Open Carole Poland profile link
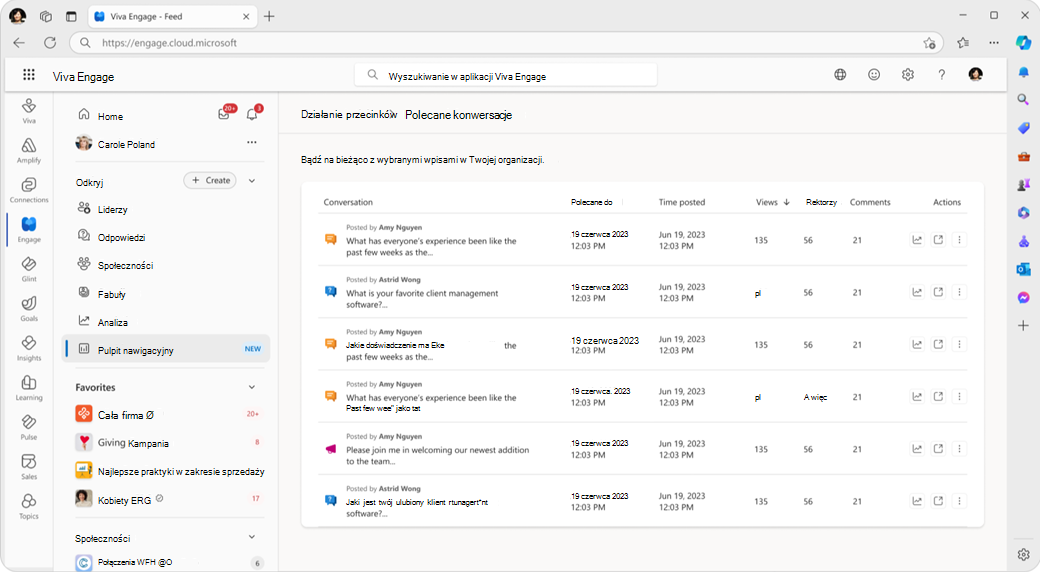1040x572 pixels. (126, 144)
